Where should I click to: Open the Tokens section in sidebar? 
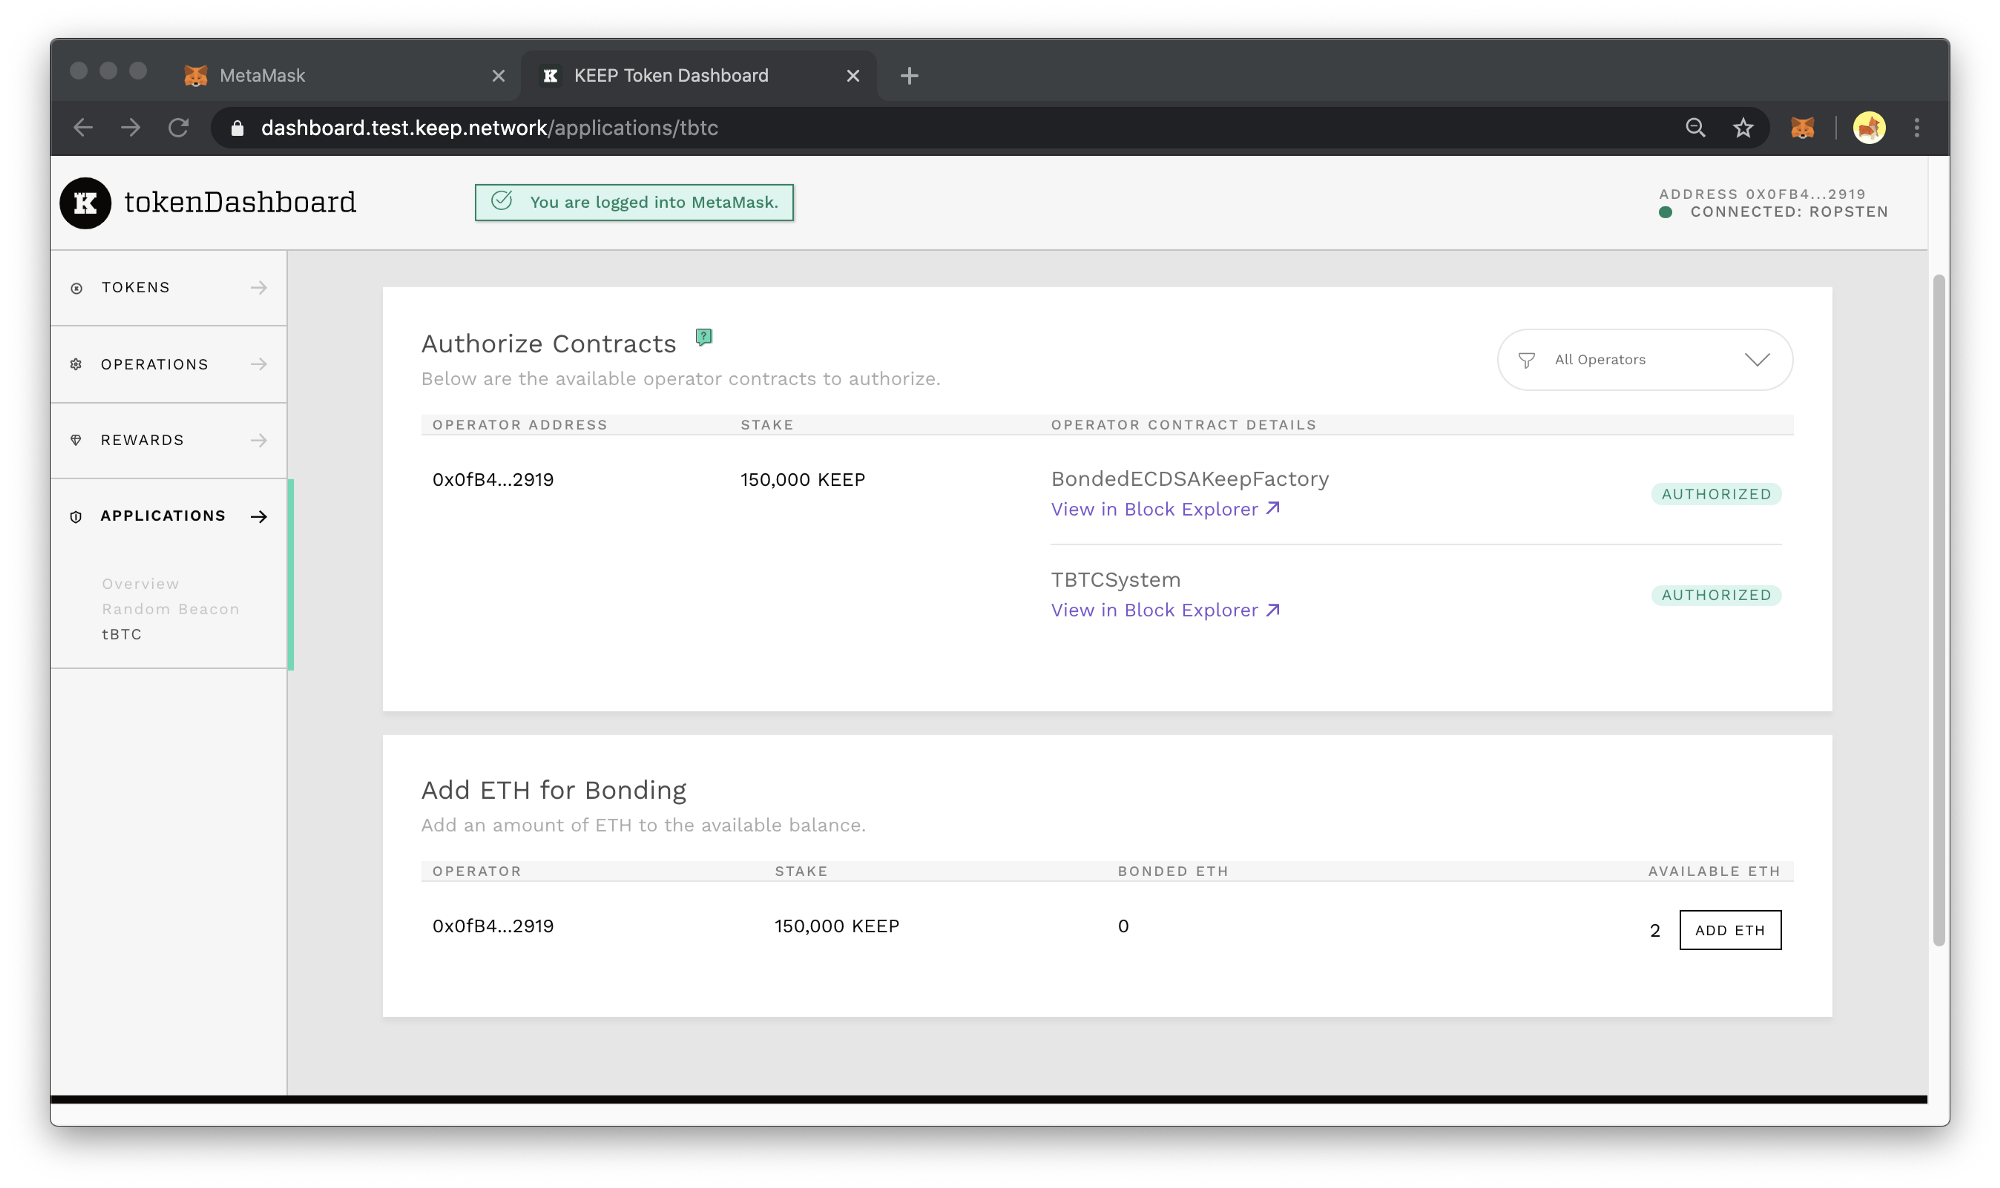click(x=169, y=288)
